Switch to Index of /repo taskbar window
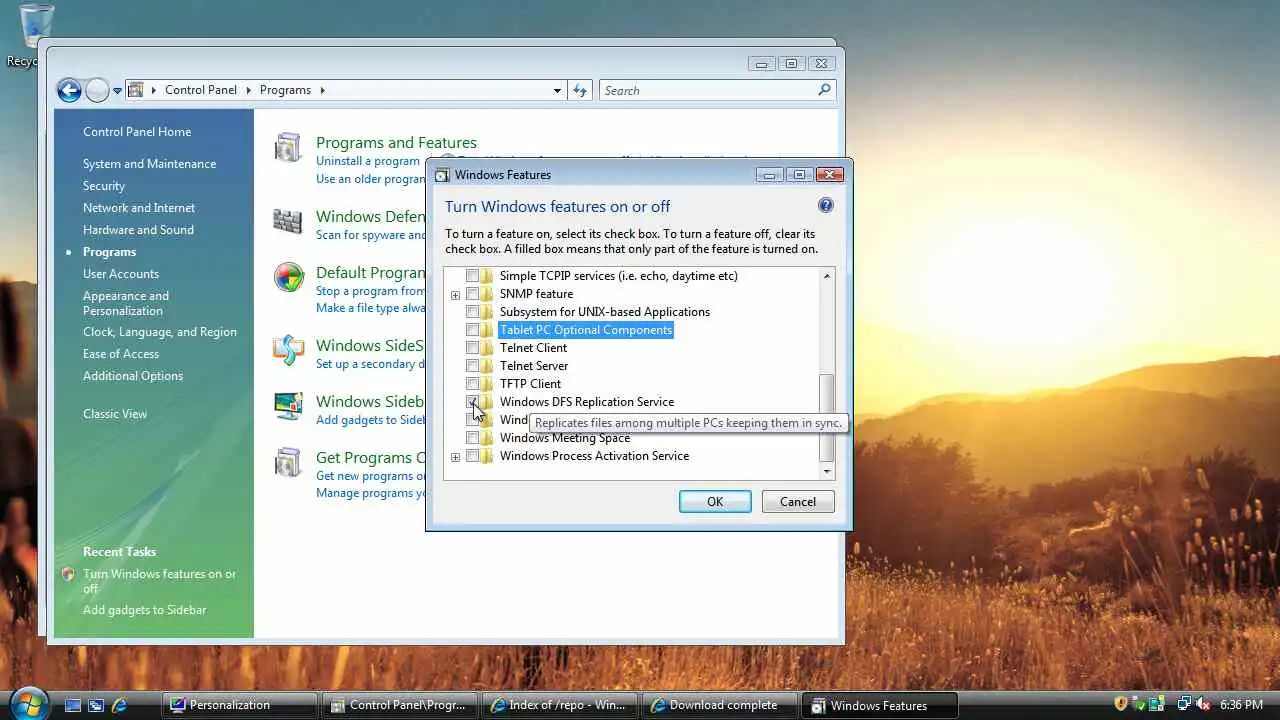 [560, 705]
